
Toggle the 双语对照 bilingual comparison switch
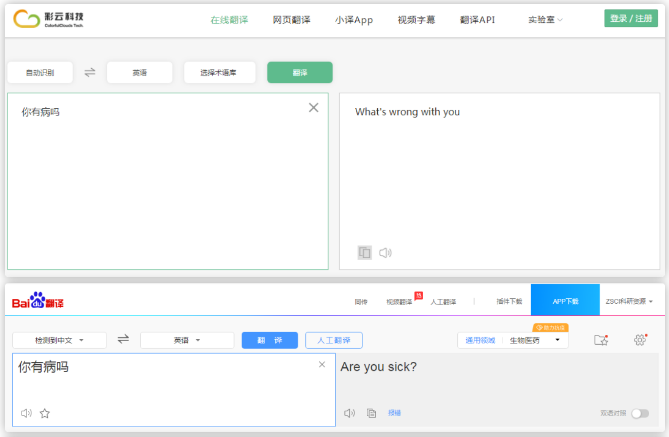[639, 413]
